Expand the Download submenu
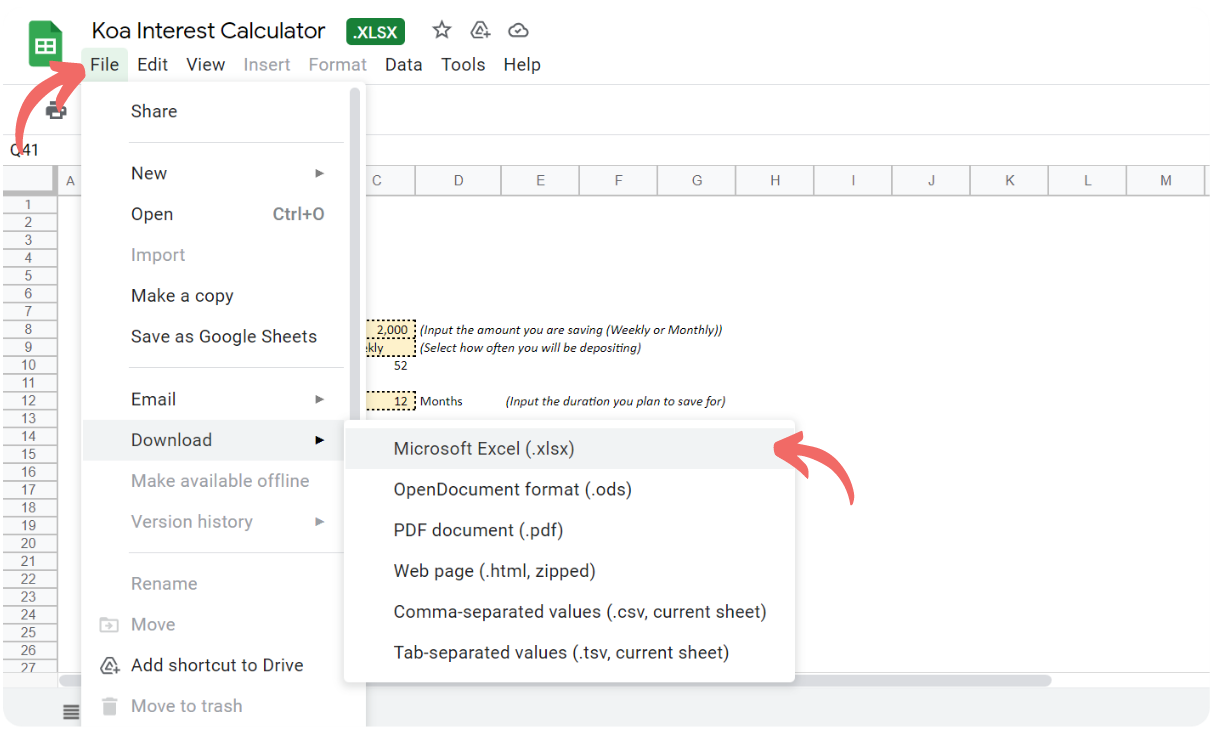The image size is (1210, 732). point(216,440)
